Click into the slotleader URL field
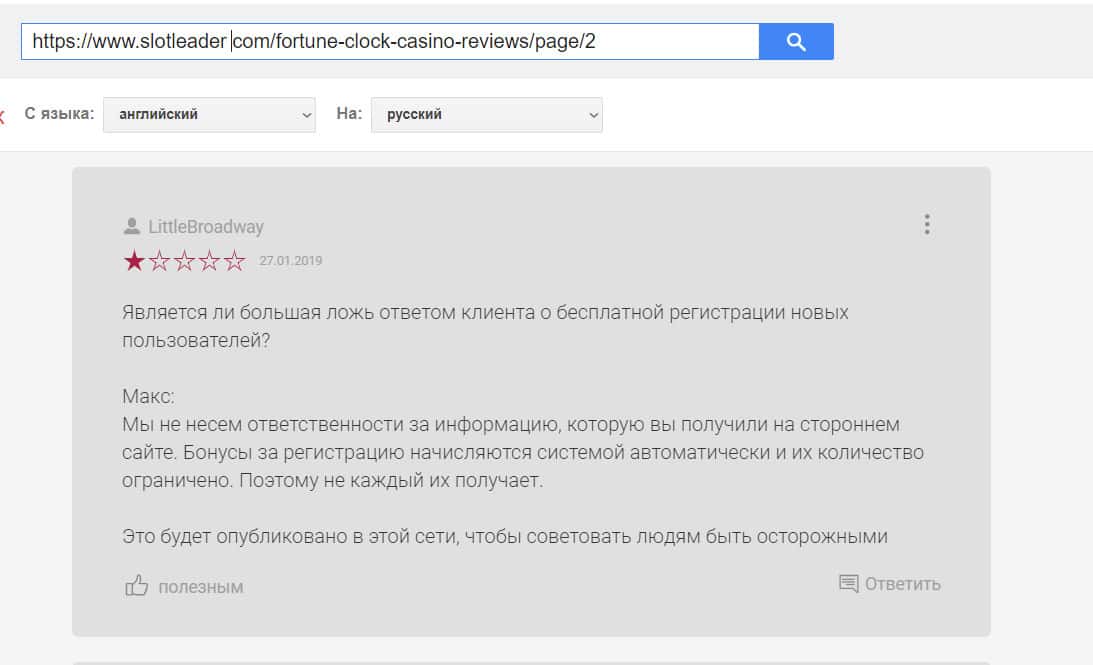 390,42
